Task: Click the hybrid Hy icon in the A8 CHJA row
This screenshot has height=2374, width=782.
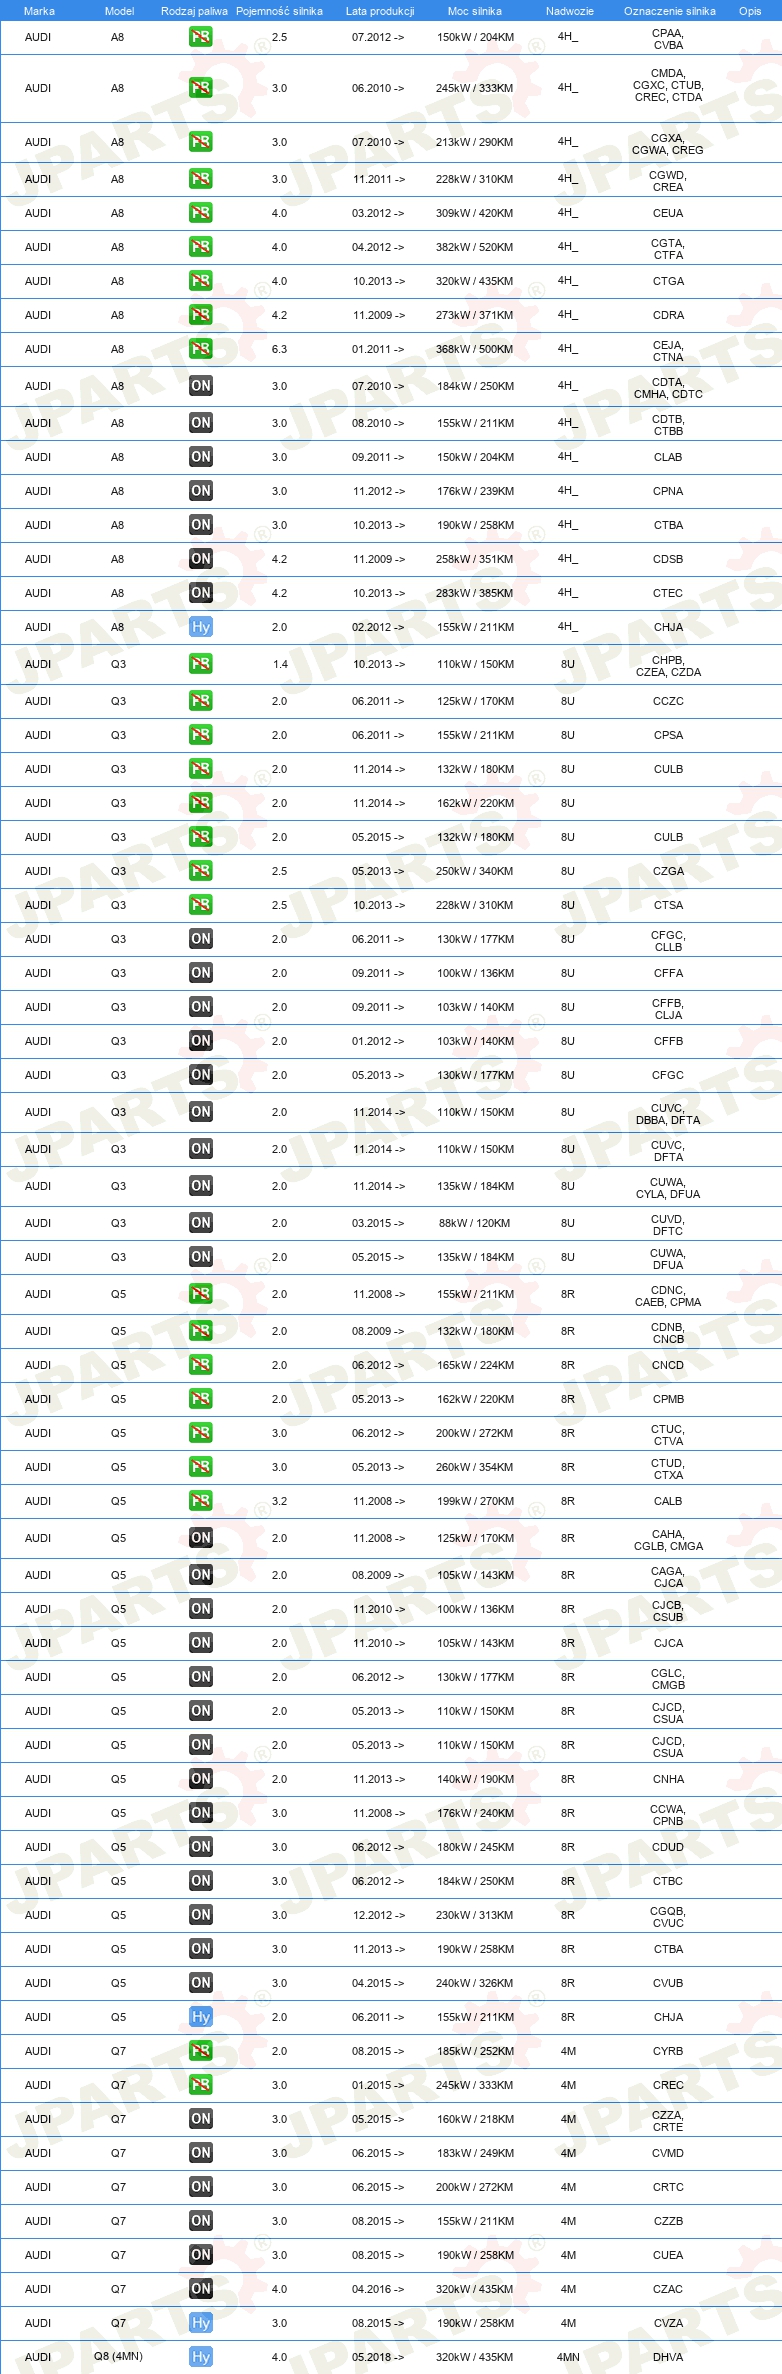Action: (201, 627)
